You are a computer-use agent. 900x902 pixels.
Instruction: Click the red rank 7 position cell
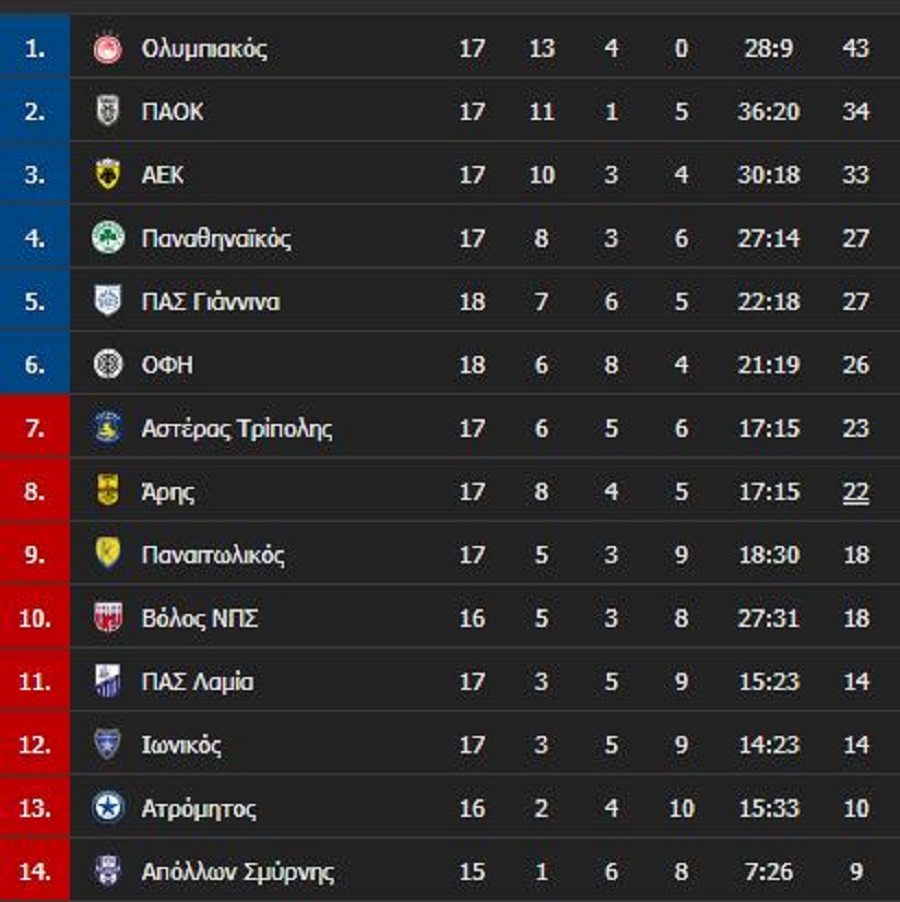coord(35,428)
